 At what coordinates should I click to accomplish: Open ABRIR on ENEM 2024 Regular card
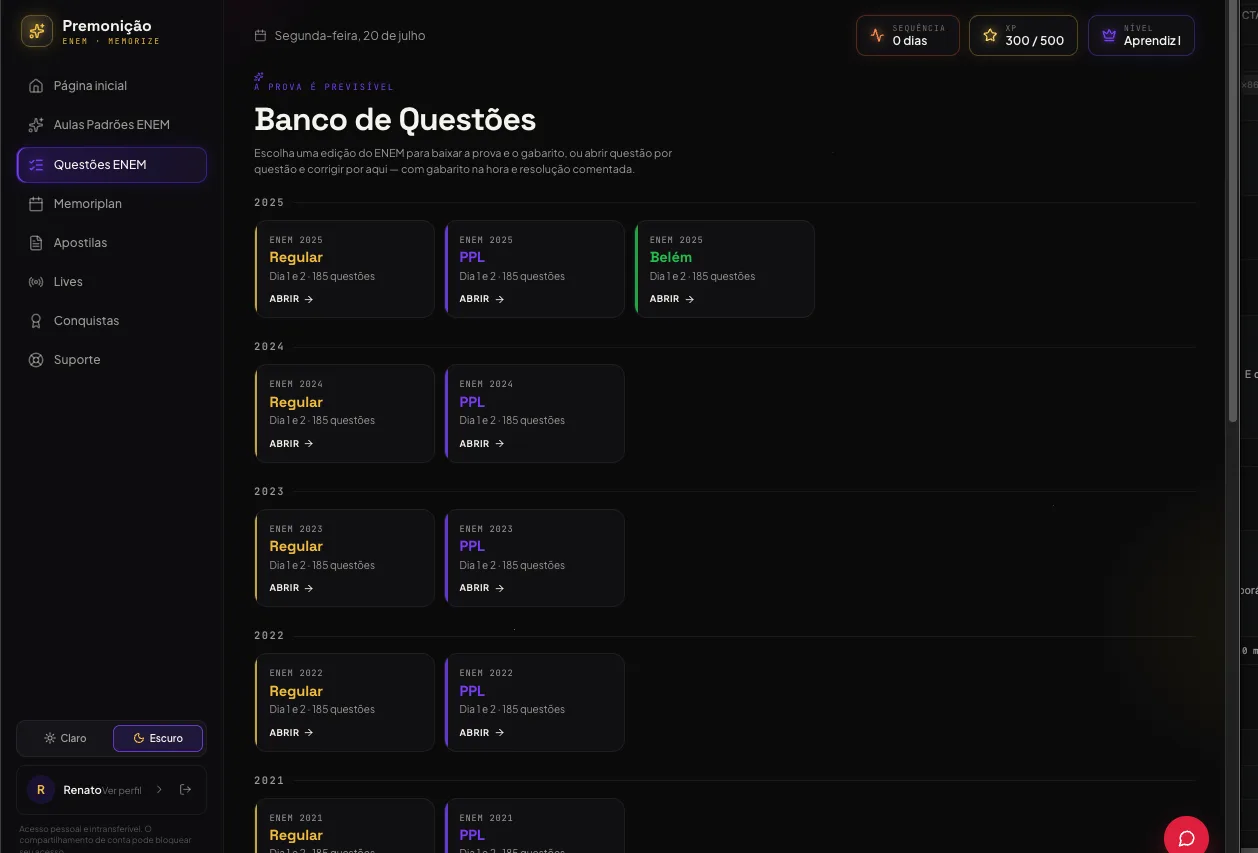[292, 444]
